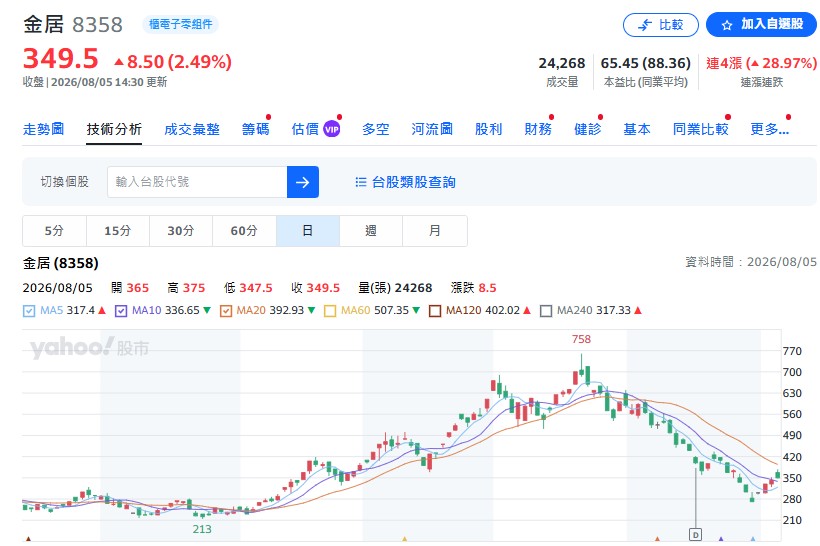This screenshot has width=820, height=546.
Task: Toggle the MA20 checkbox
Action: pos(226,311)
